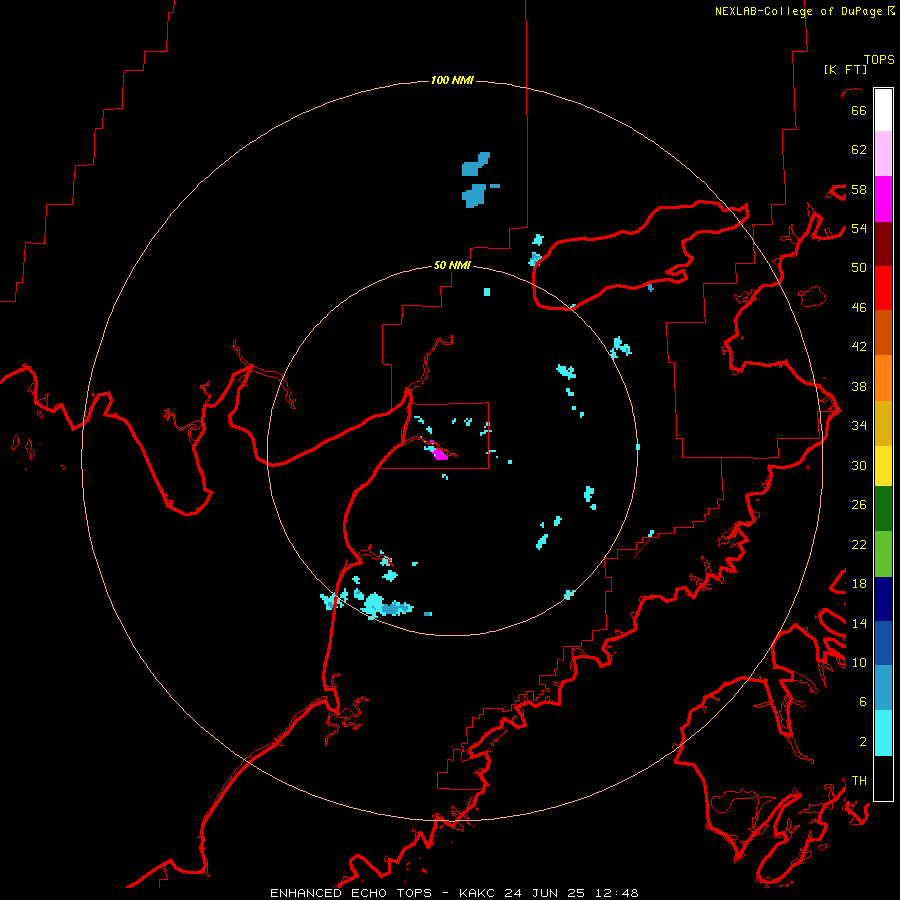
Task: Click the TOPS legend title
Action: pos(879,59)
